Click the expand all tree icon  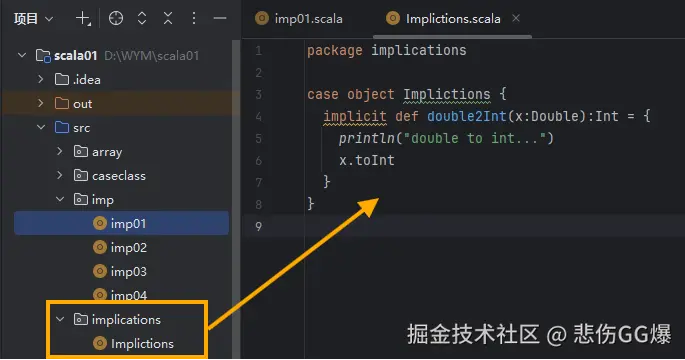tap(142, 18)
